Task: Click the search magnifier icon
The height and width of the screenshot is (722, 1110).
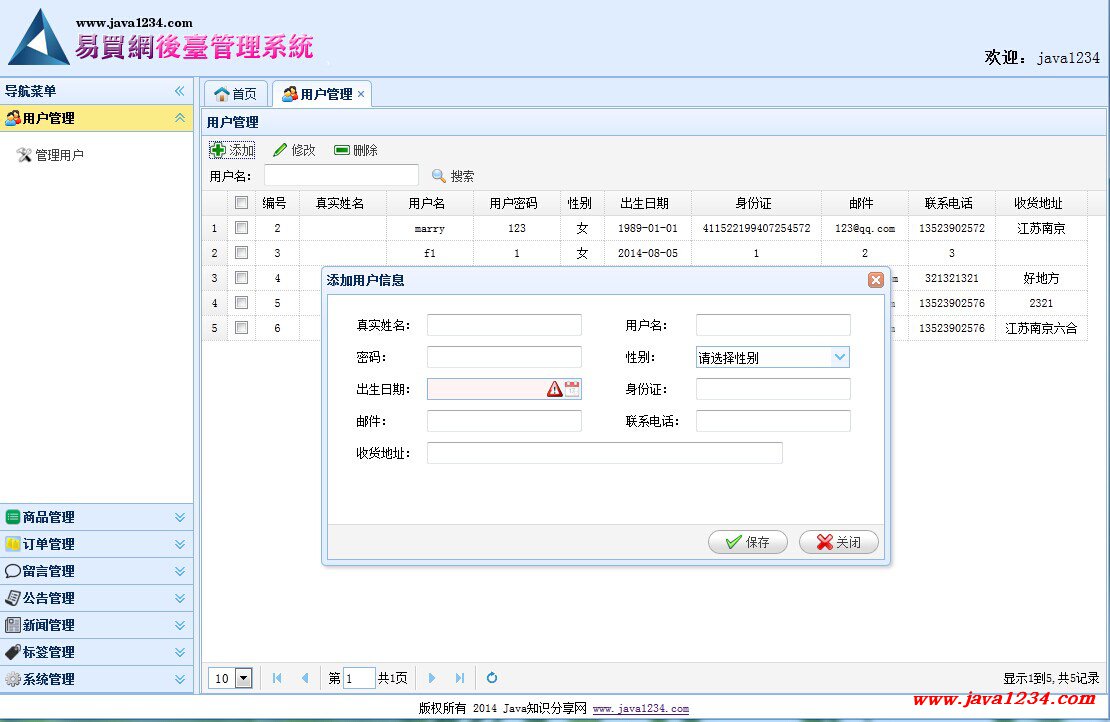Action: [x=438, y=176]
